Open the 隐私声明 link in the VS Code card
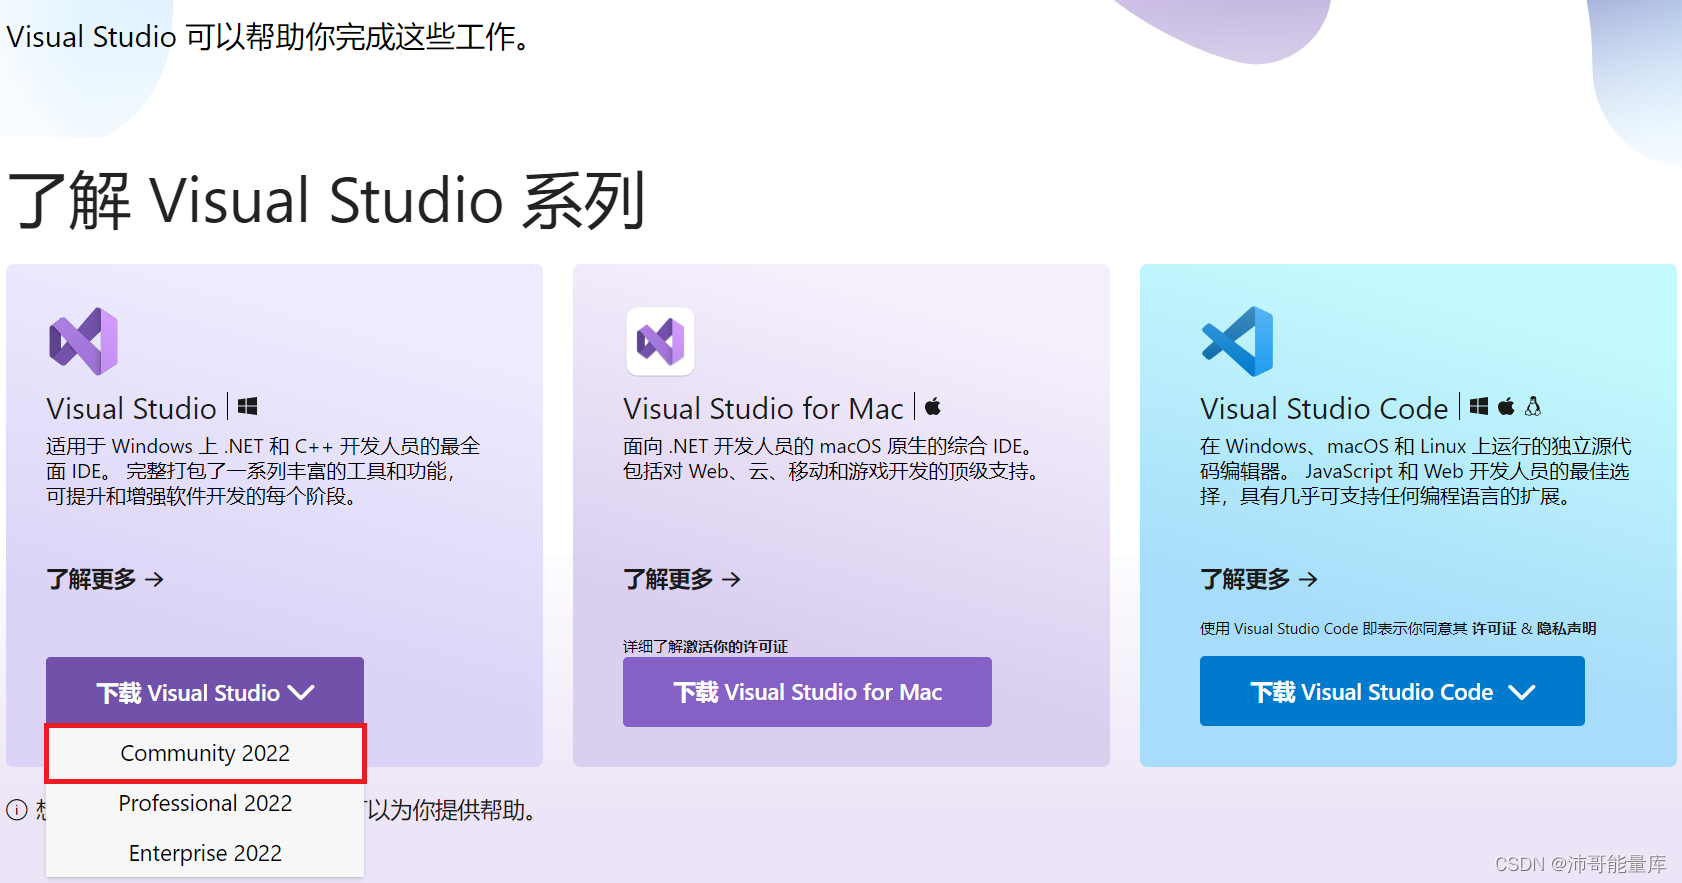Image resolution: width=1682 pixels, height=883 pixels. 1566,628
